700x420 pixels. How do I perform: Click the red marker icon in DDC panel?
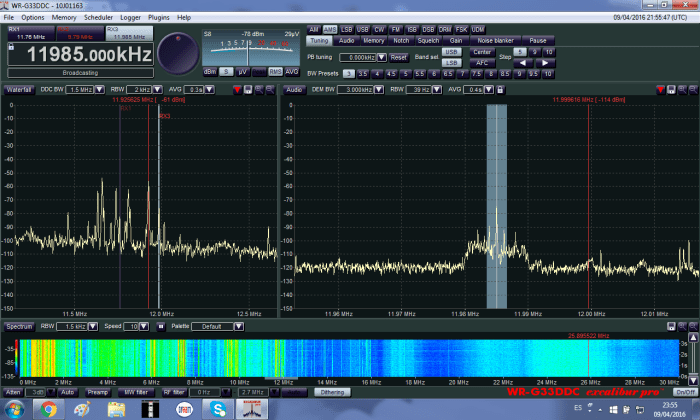237,90
